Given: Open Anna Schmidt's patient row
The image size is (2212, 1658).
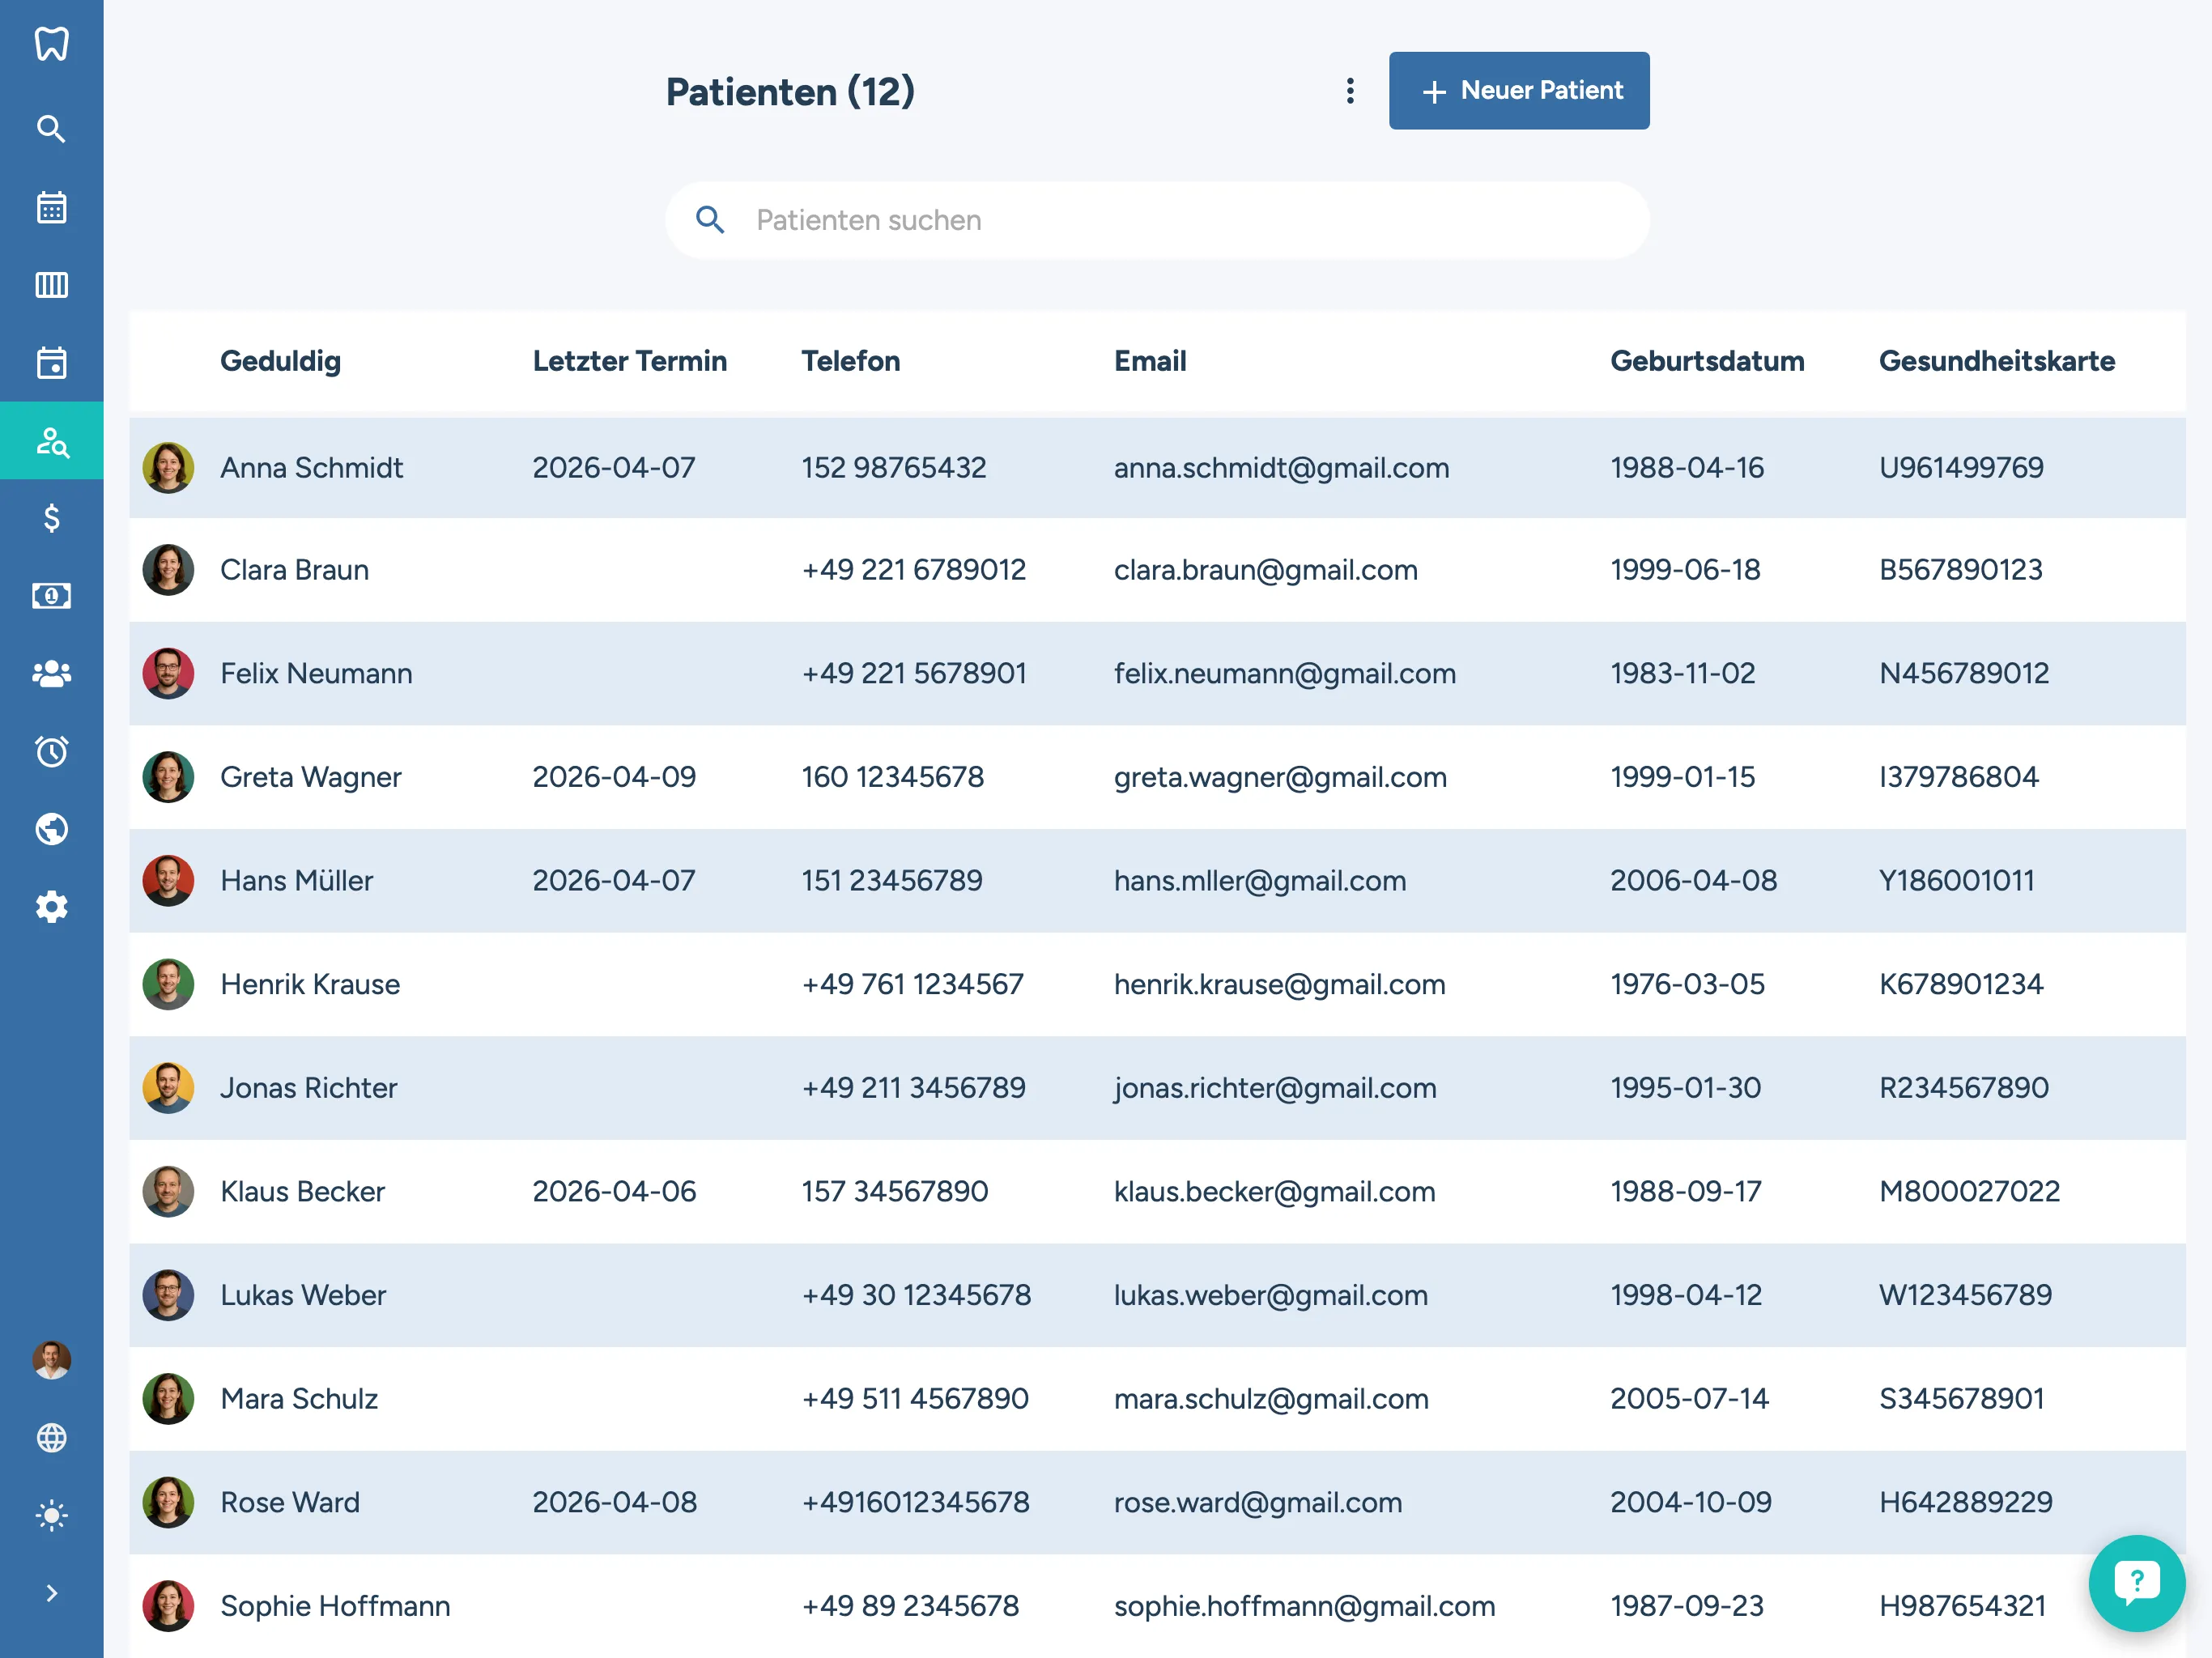Looking at the screenshot, I should pyautogui.click(x=311, y=468).
